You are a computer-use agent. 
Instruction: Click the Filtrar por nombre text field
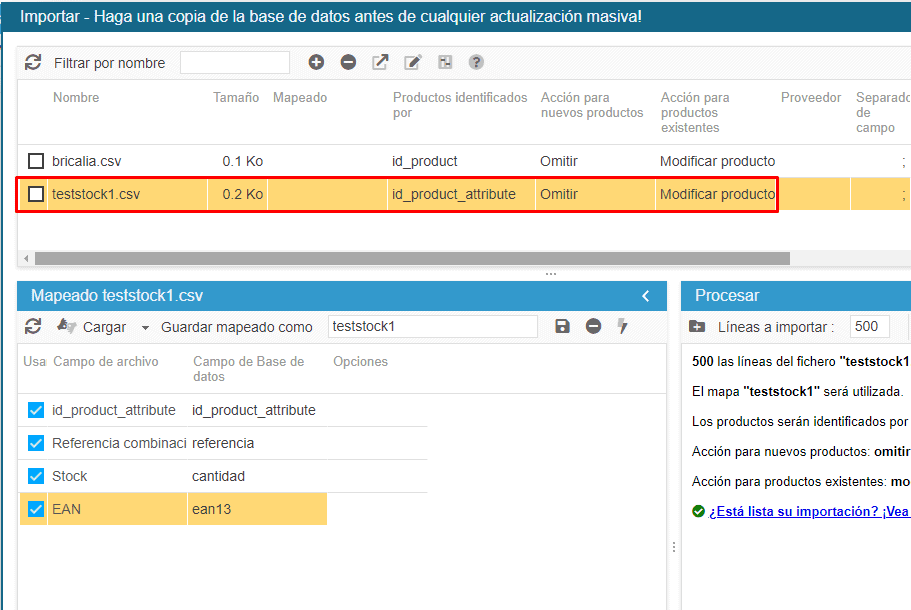235,62
